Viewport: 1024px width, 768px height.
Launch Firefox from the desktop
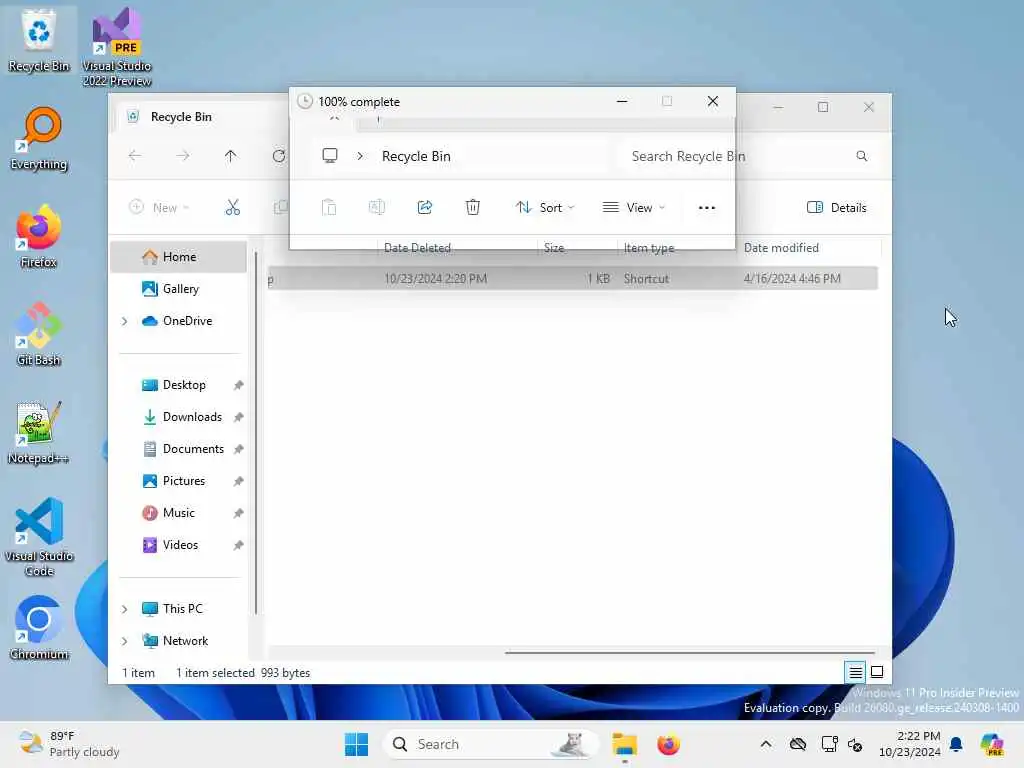[x=39, y=236]
